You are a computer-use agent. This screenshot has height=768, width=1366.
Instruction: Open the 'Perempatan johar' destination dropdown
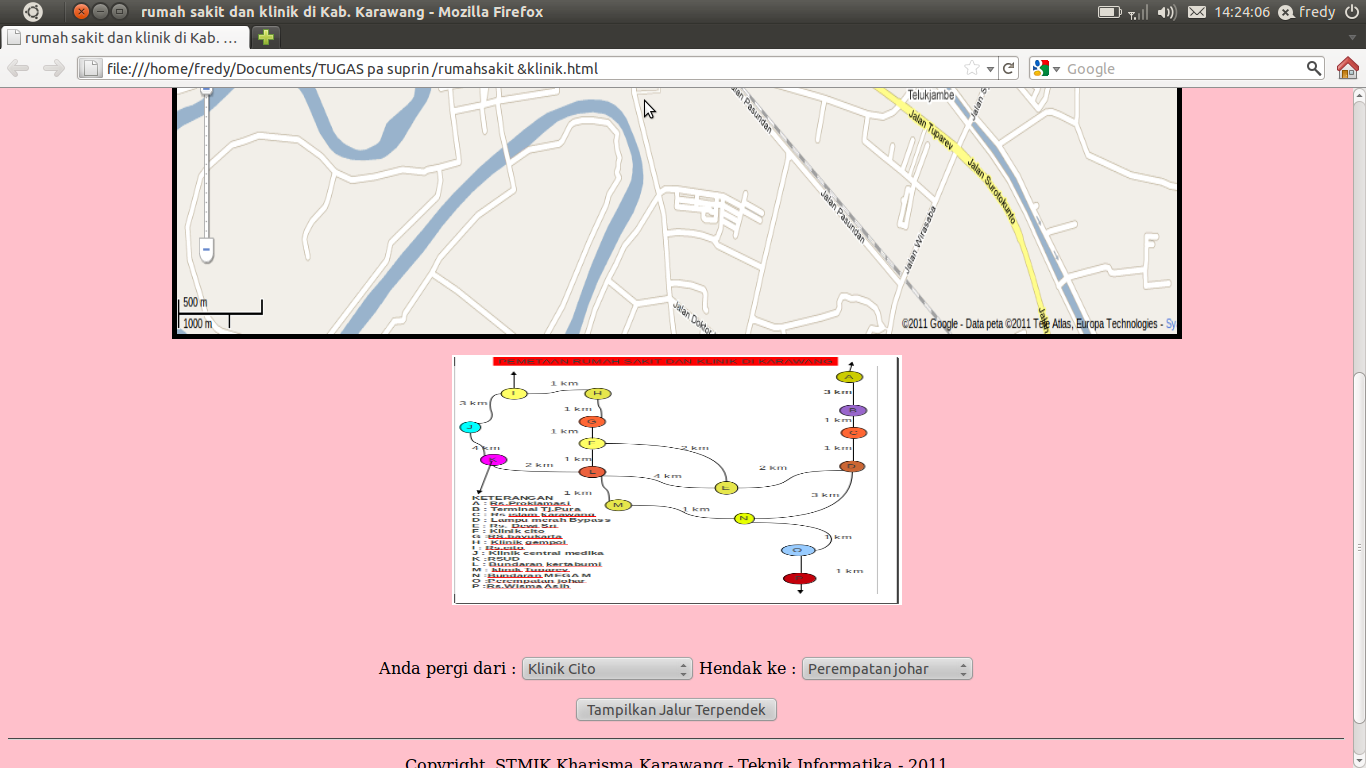tap(887, 669)
